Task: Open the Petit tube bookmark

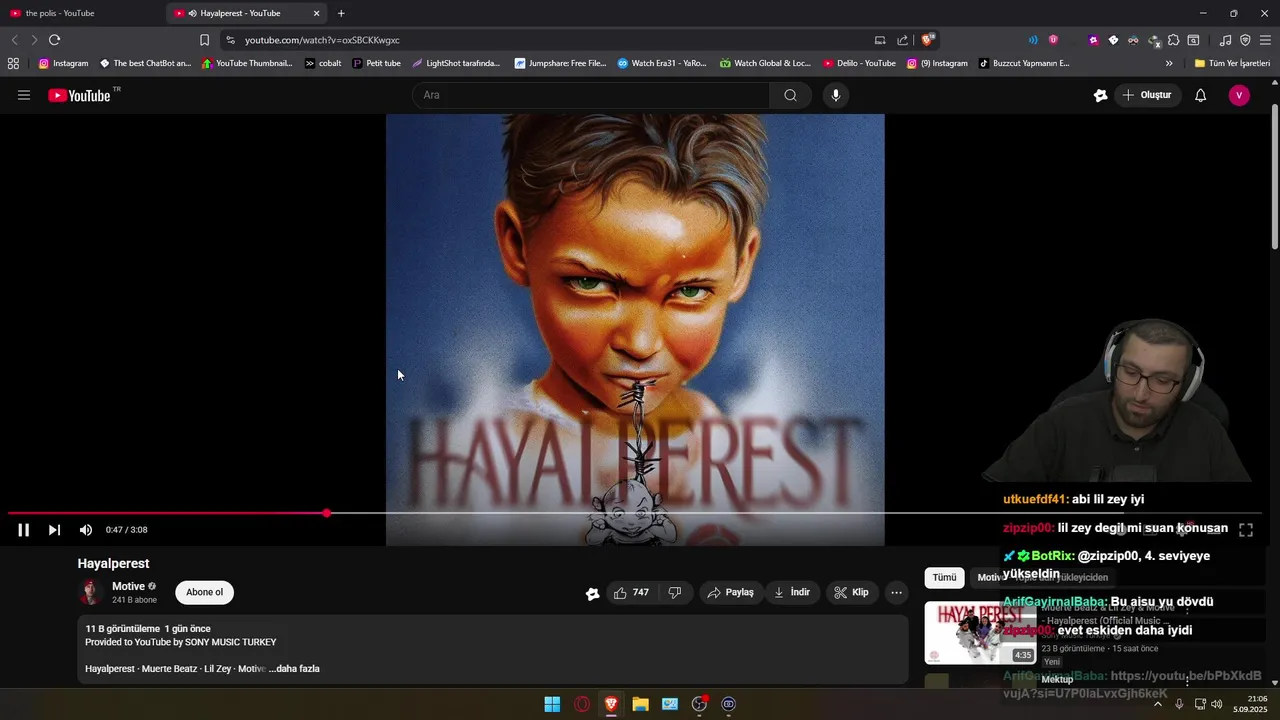Action: point(376,63)
